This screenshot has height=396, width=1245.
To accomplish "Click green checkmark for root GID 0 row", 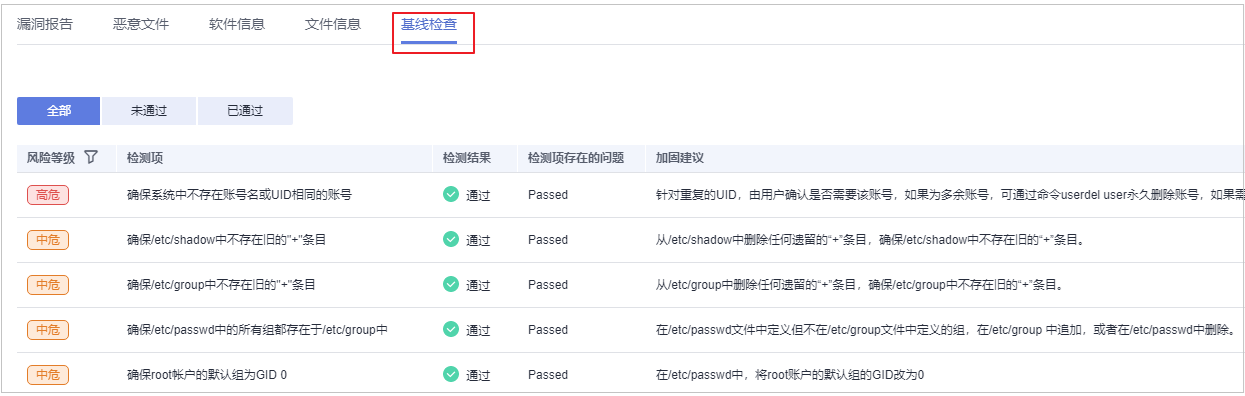I will pyautogui.click(x=450, y=374).
